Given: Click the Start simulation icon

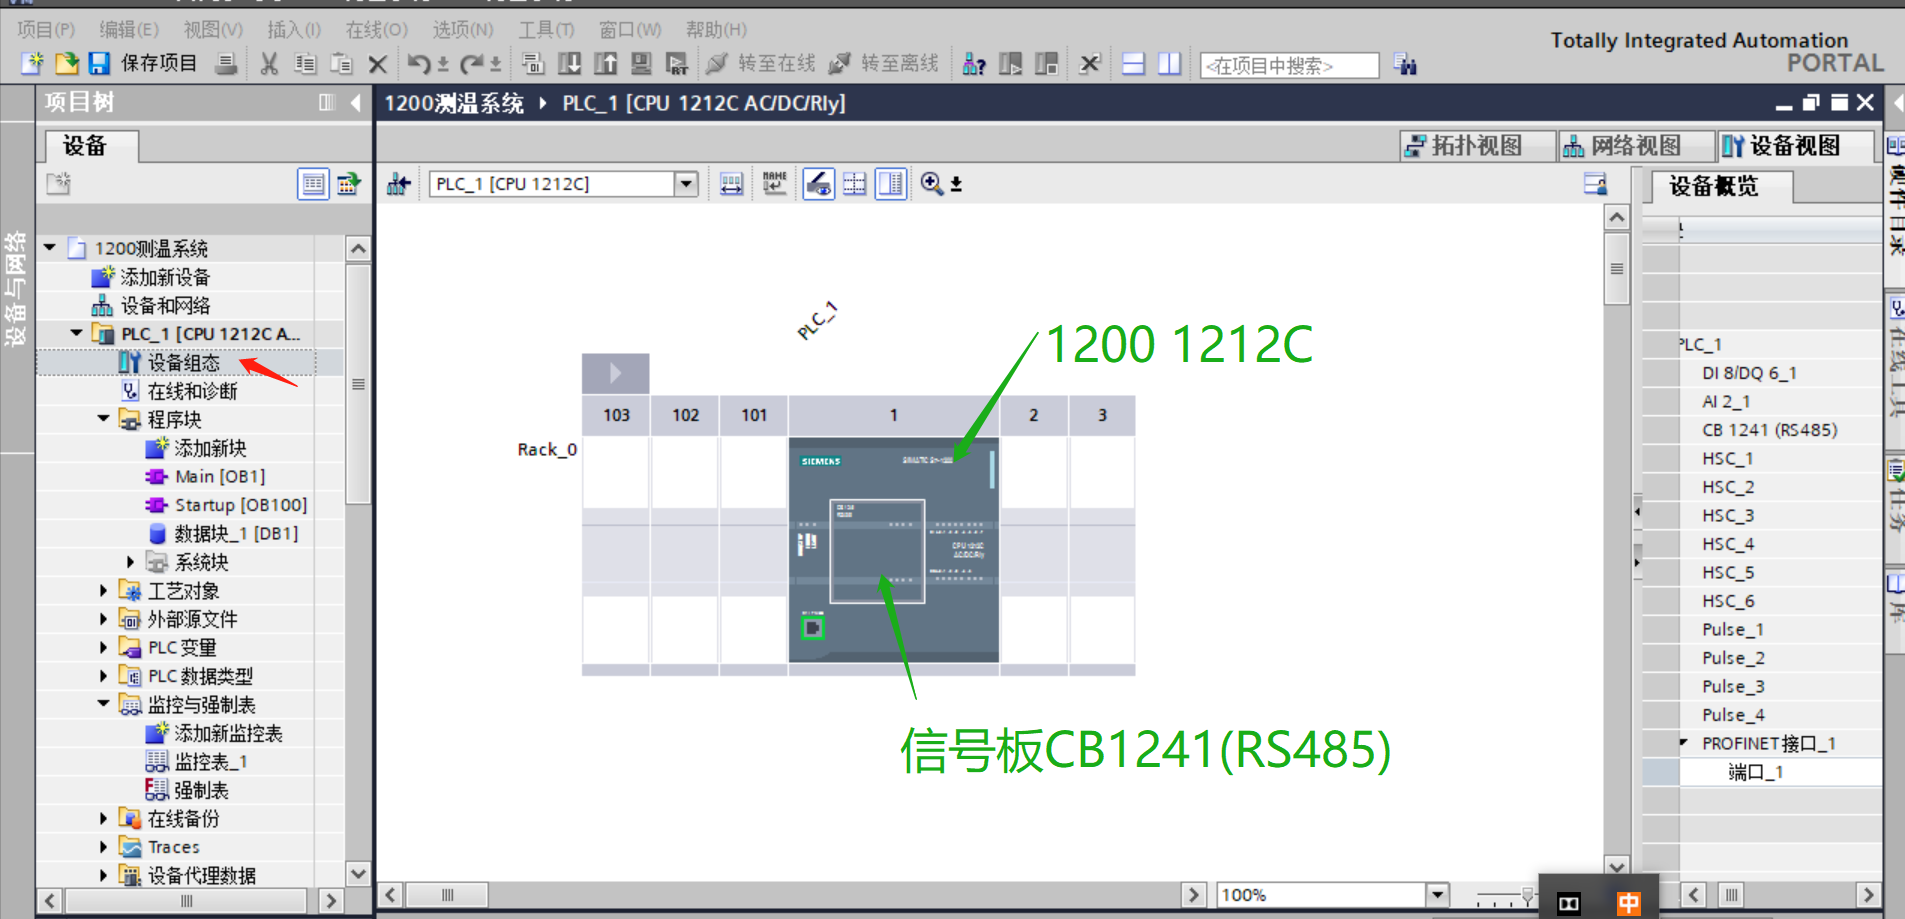Looking at the screenshot, I should (x=641, y=64).
